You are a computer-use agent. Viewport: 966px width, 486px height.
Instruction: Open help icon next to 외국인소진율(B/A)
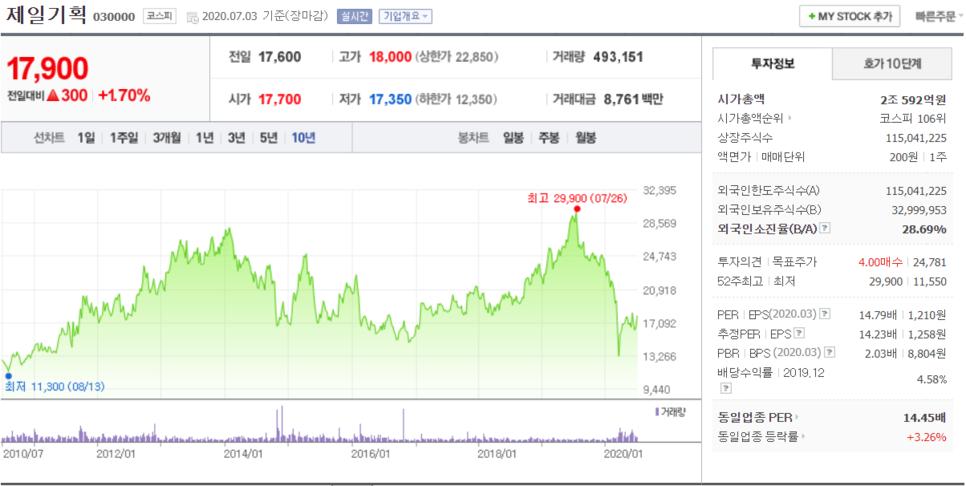826,229
